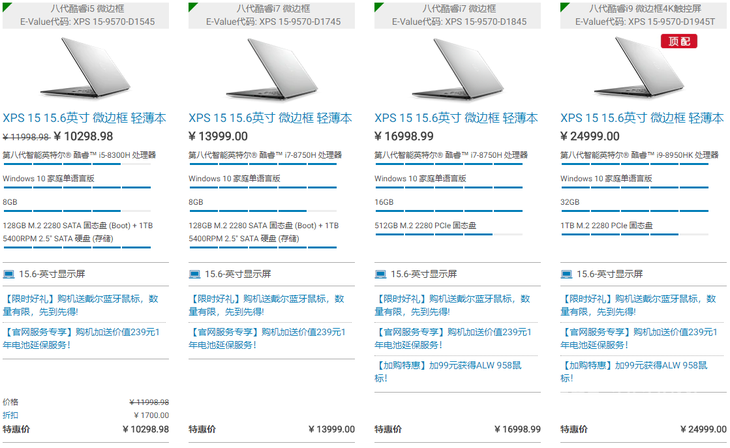Image resolution: width=730 pixels, height=448 pixels.
Task: Open the XPS 15 title priced ¥16998.99
Action: [456, 118]
